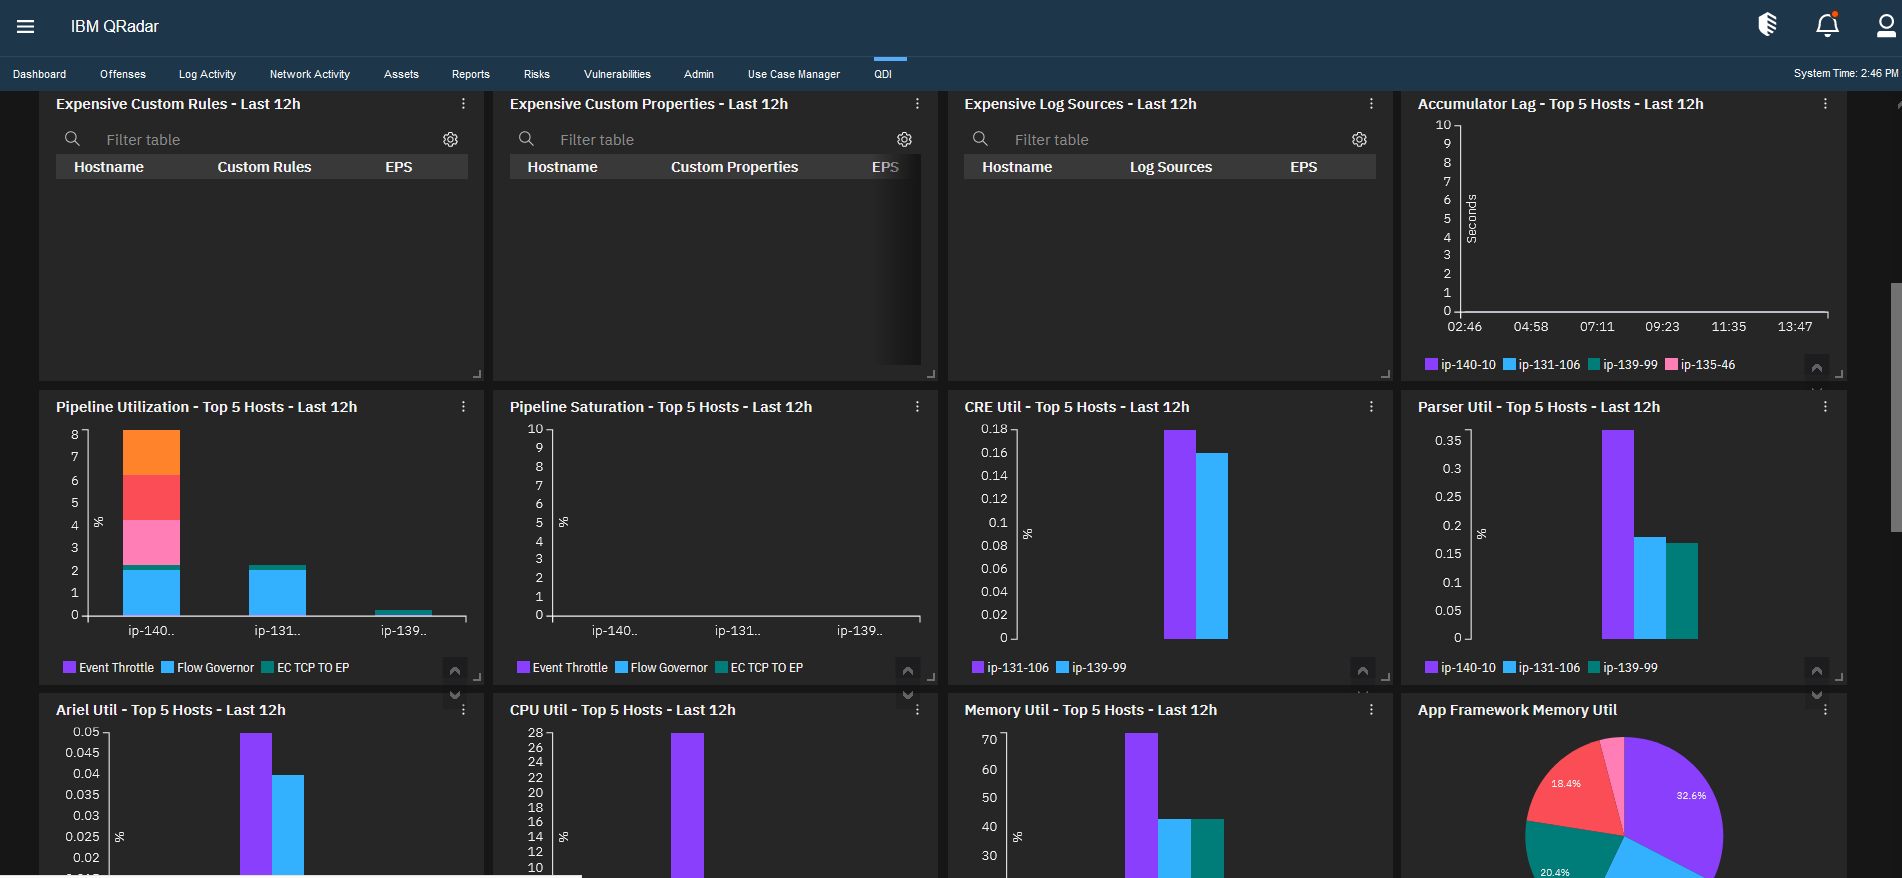Screen dimensions: 1902x878
Task: Sort Expensive Log Sources table by EPS
Action: point(1304,167)
